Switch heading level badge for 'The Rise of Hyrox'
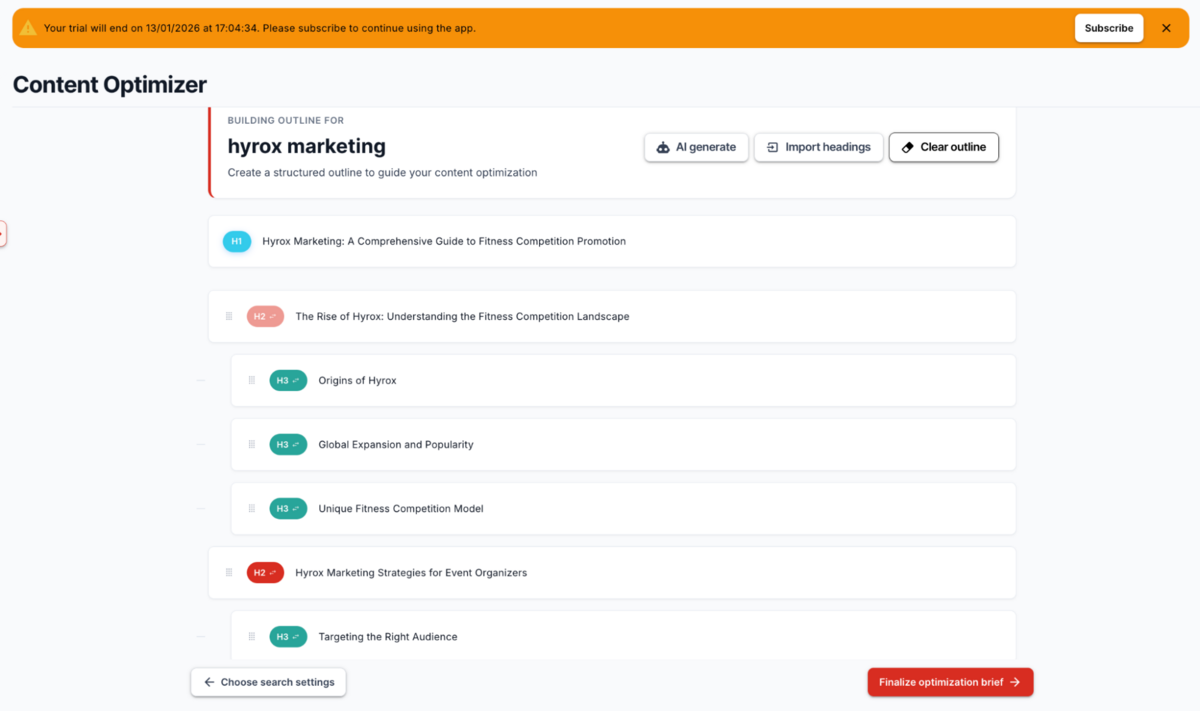The width and height of the screenshot is (1200, 711). coord(265,317)
